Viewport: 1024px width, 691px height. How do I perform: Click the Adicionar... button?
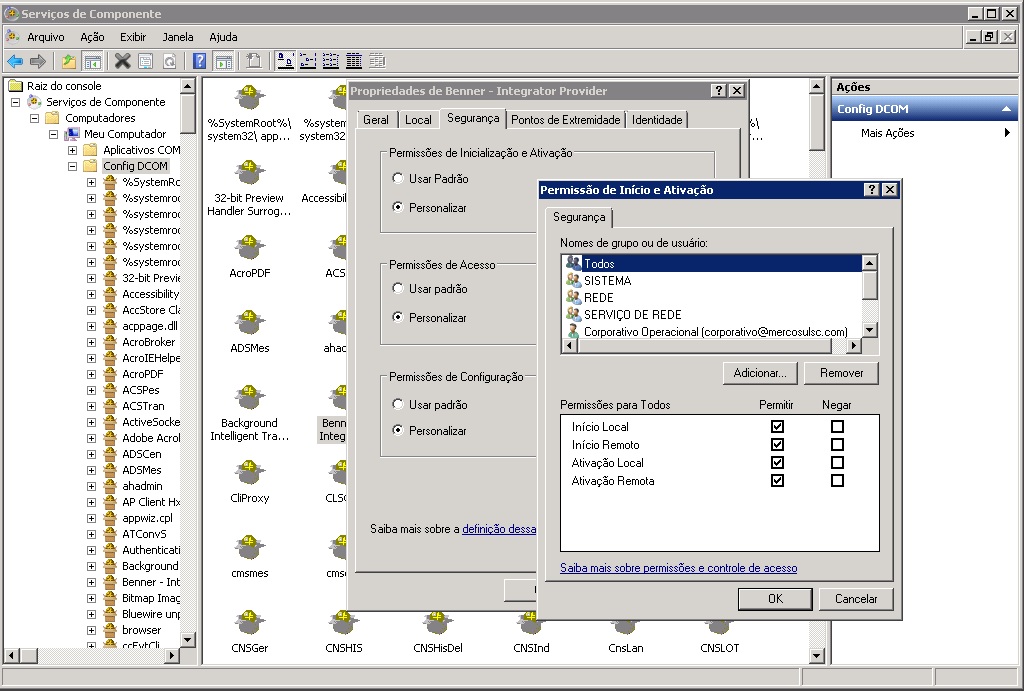coord(759,373)
